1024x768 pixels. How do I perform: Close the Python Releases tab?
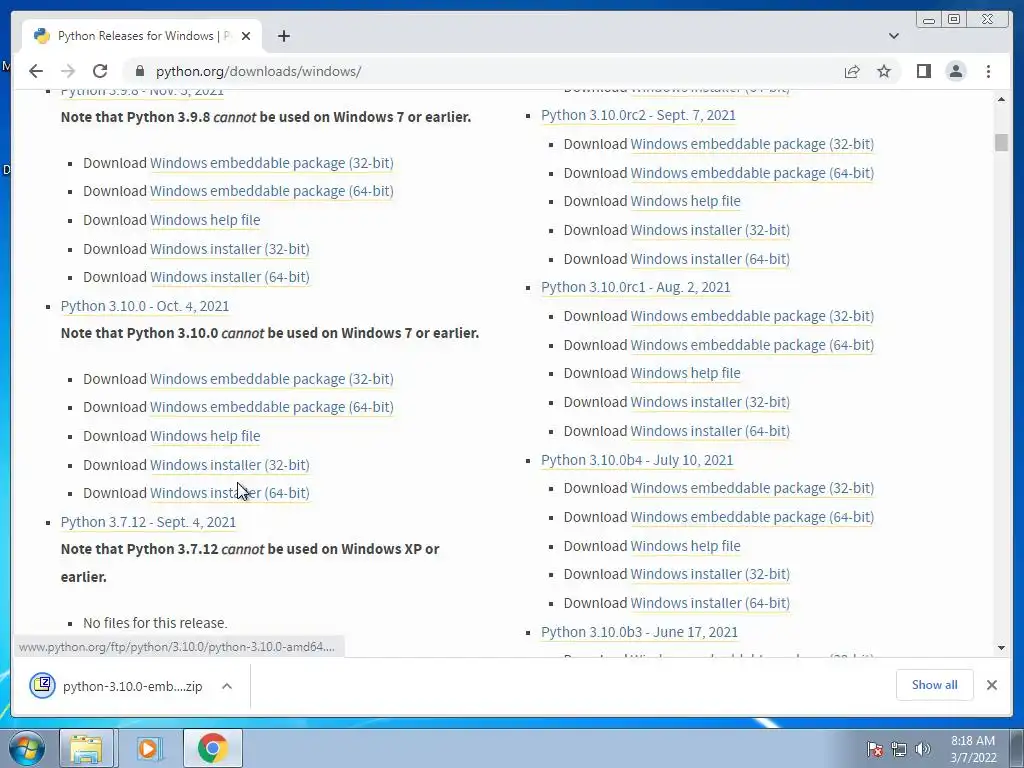click(246, 36)
